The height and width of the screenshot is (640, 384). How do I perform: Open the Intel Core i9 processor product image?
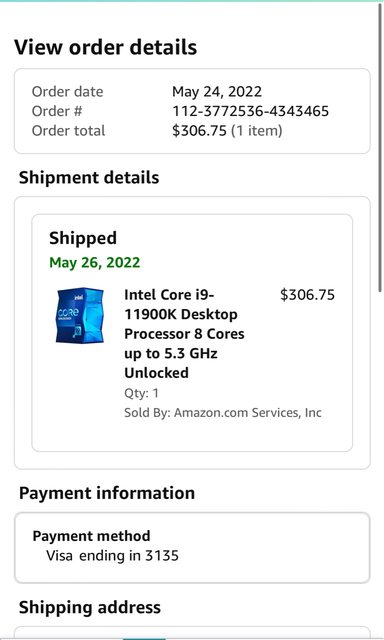pyautogui.click(x=80, y=315)
